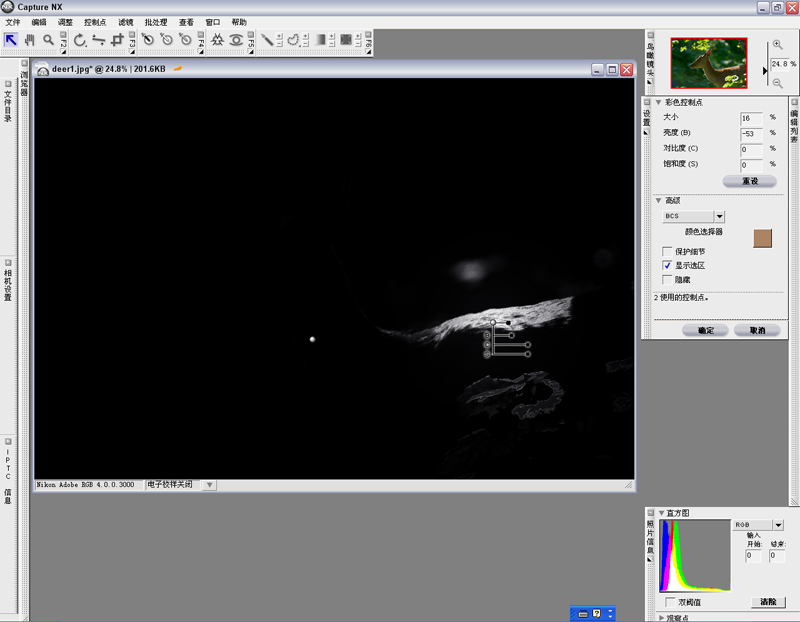
Task: Click the F5 toolbar group tab
Action: 251,42
